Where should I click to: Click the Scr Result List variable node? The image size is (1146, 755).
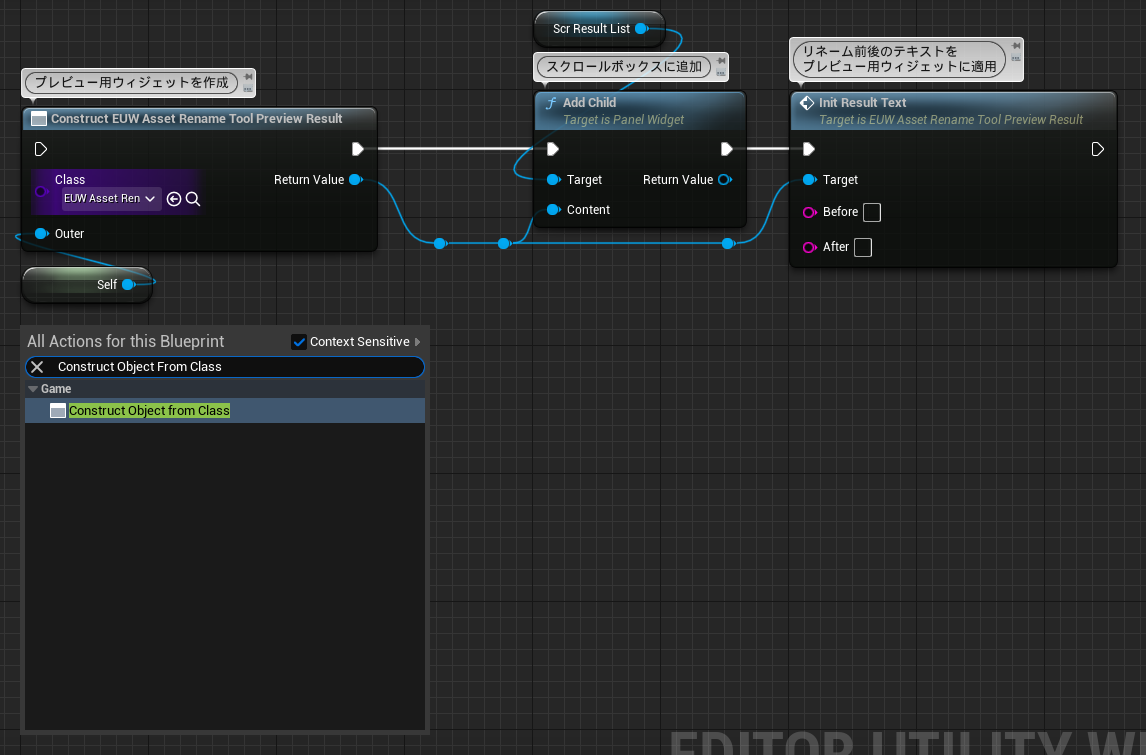(599, 29)
